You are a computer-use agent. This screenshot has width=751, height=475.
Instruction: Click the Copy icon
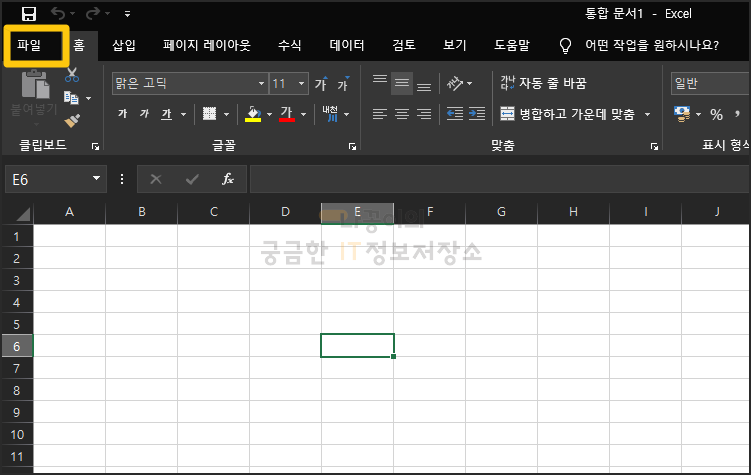[71, 98]
